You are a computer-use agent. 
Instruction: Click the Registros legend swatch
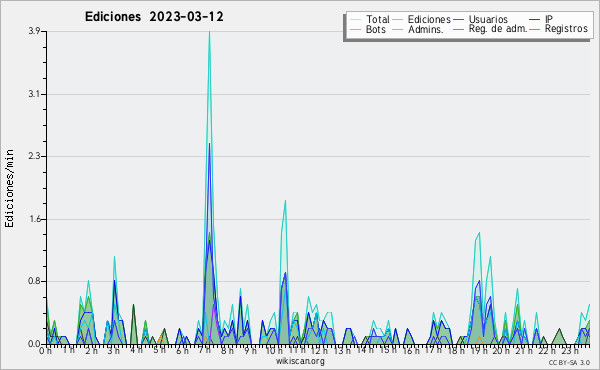coord(535,29)
